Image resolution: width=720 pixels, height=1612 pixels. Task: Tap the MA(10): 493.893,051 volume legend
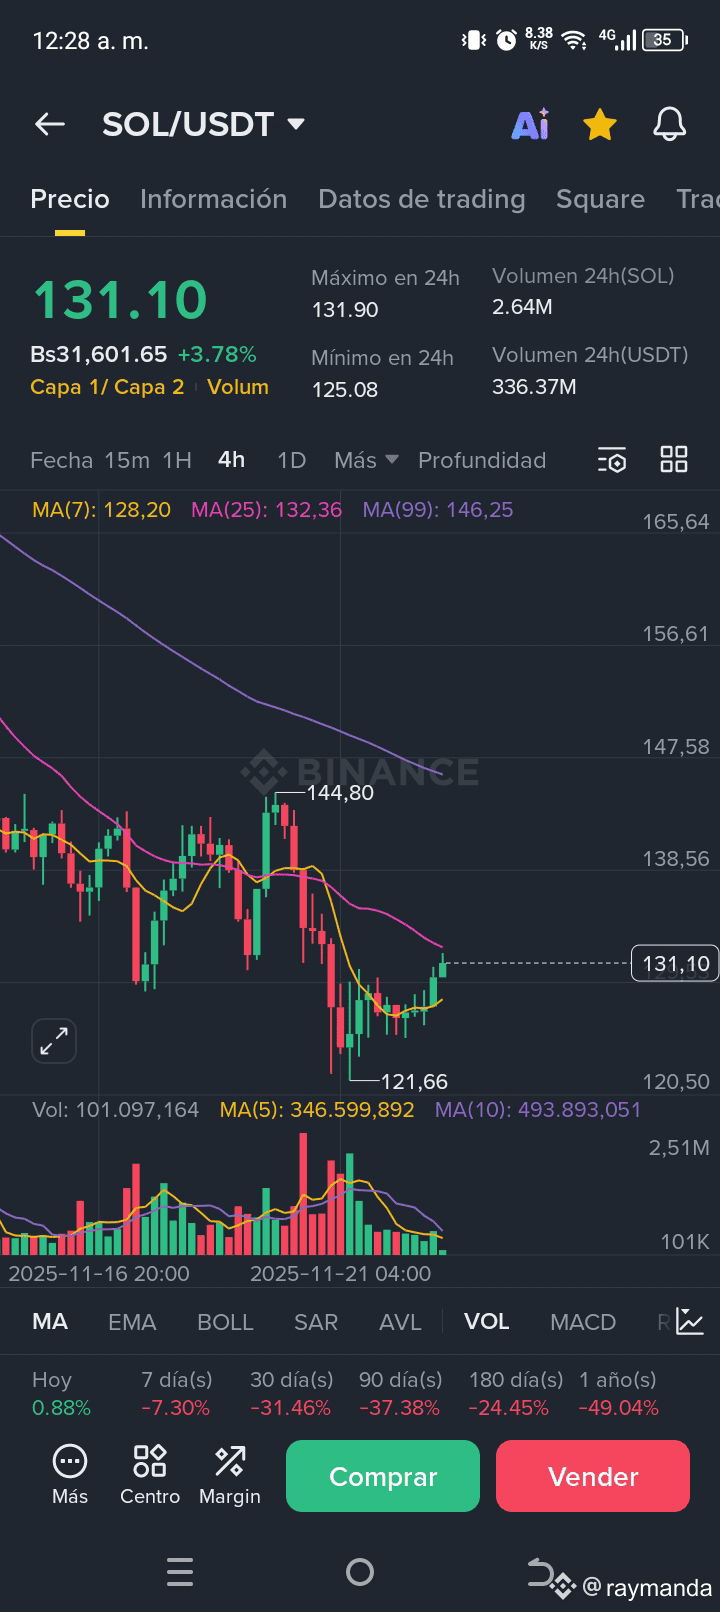click(538, 1110)
